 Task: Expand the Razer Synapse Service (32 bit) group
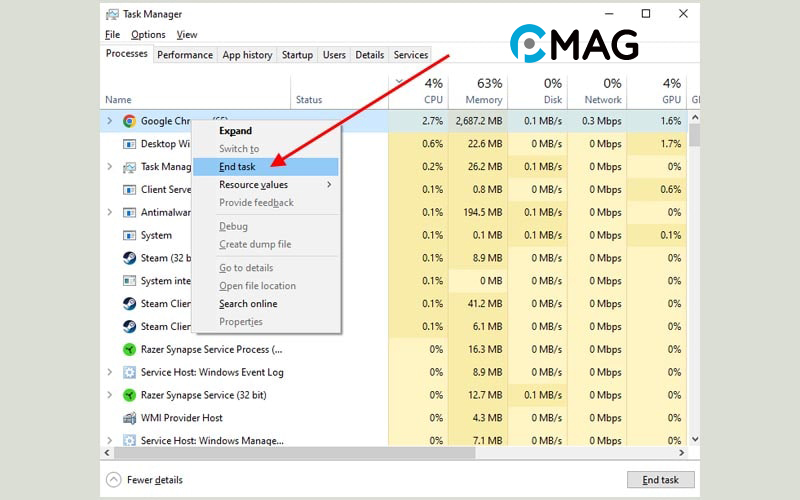point(109,395)
